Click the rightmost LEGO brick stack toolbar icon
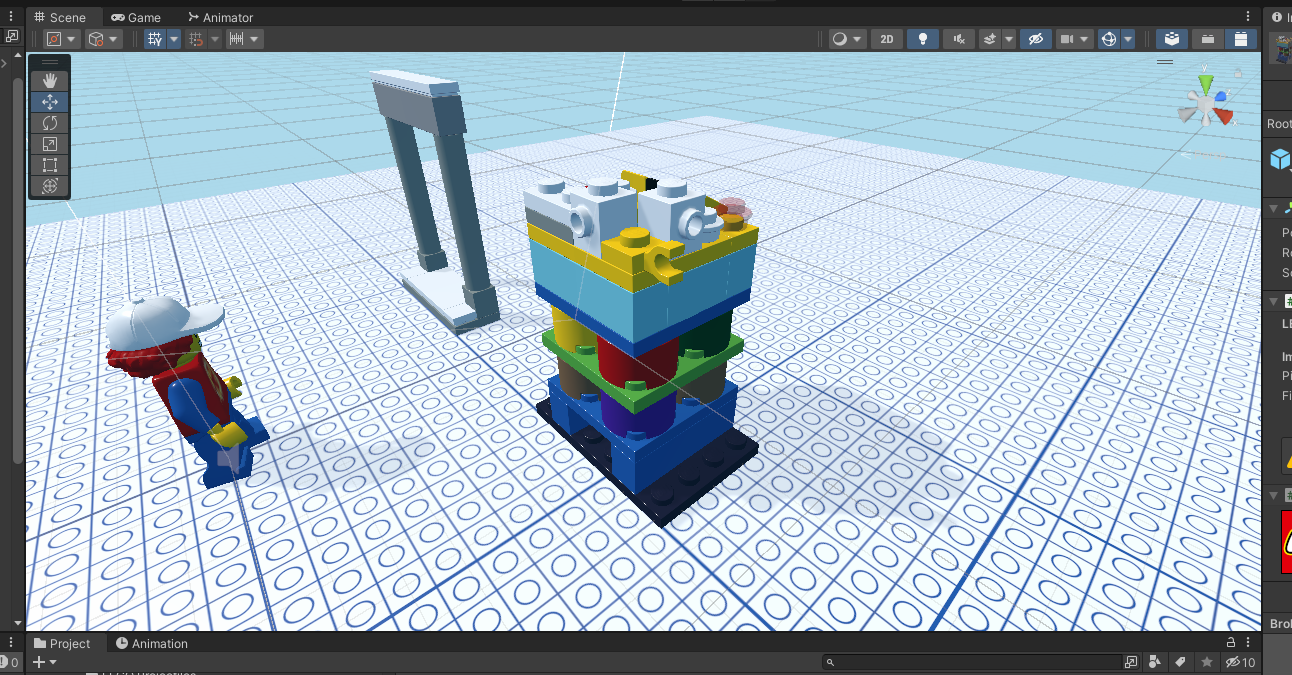The width and height of the screenshot is (1292, 675). pyautogui.click(x=1242, y=38)
